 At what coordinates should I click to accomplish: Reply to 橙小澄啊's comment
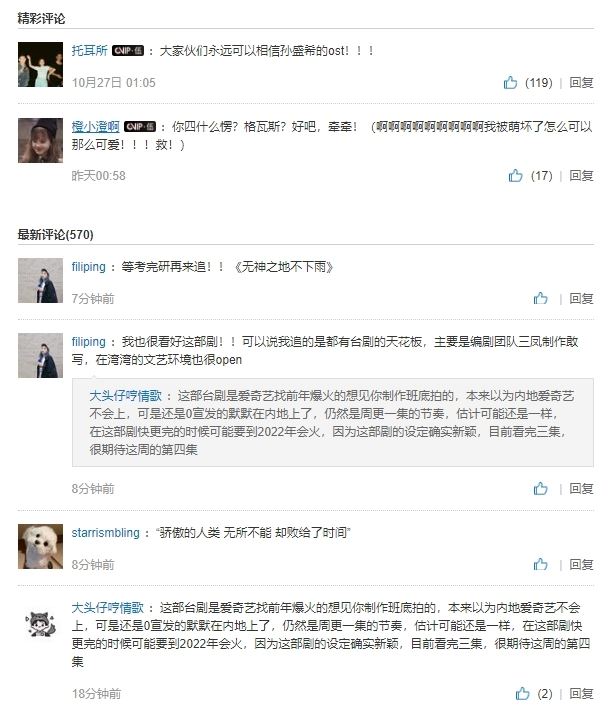tap(581, 176)
